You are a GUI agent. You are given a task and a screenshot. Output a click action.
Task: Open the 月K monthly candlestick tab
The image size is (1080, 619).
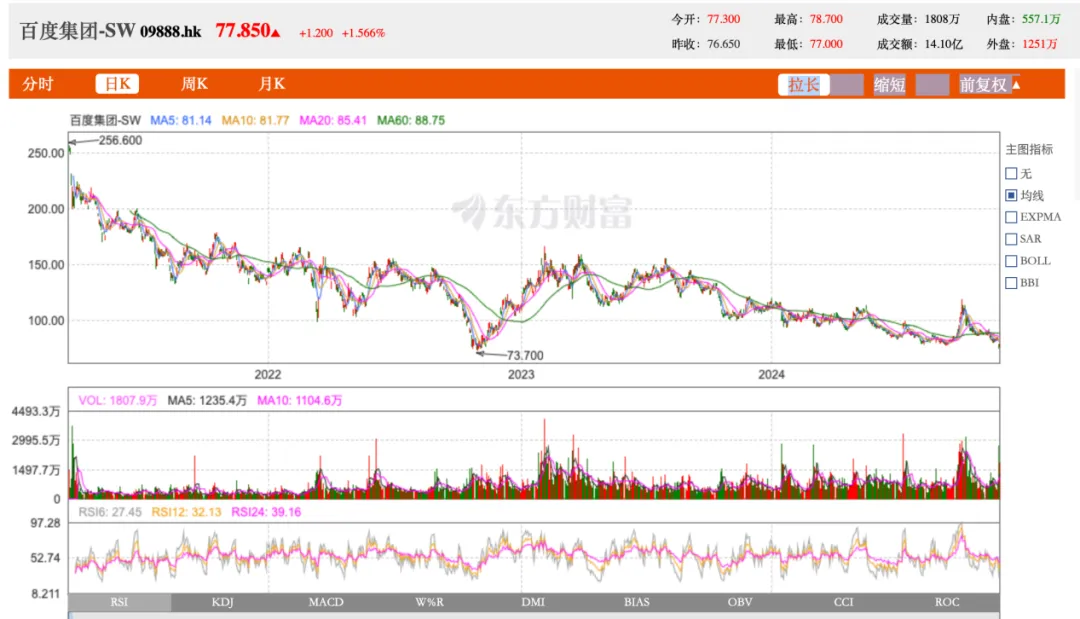(271, 84)
